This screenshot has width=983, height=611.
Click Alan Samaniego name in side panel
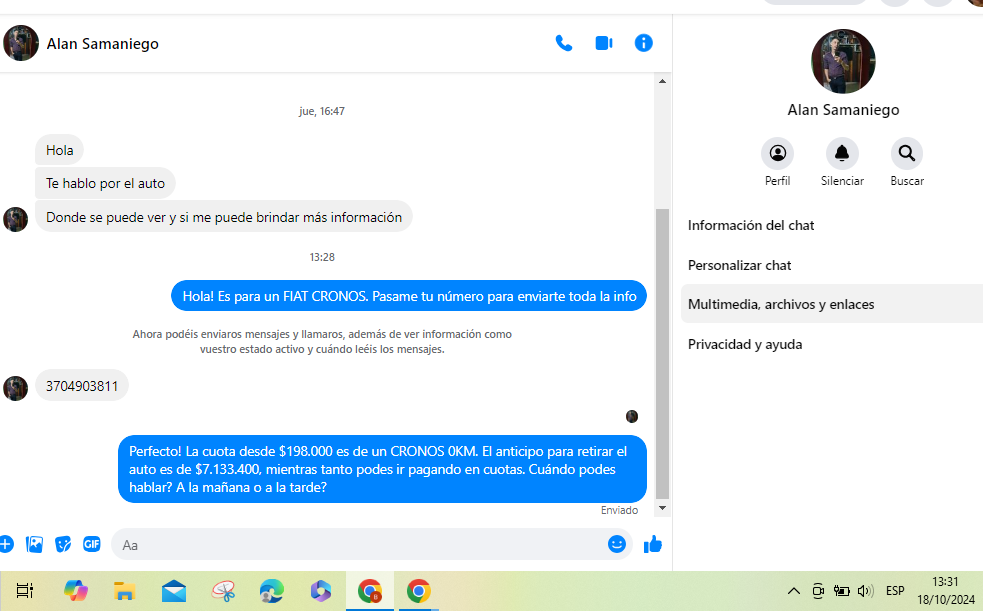coord(843,110)
